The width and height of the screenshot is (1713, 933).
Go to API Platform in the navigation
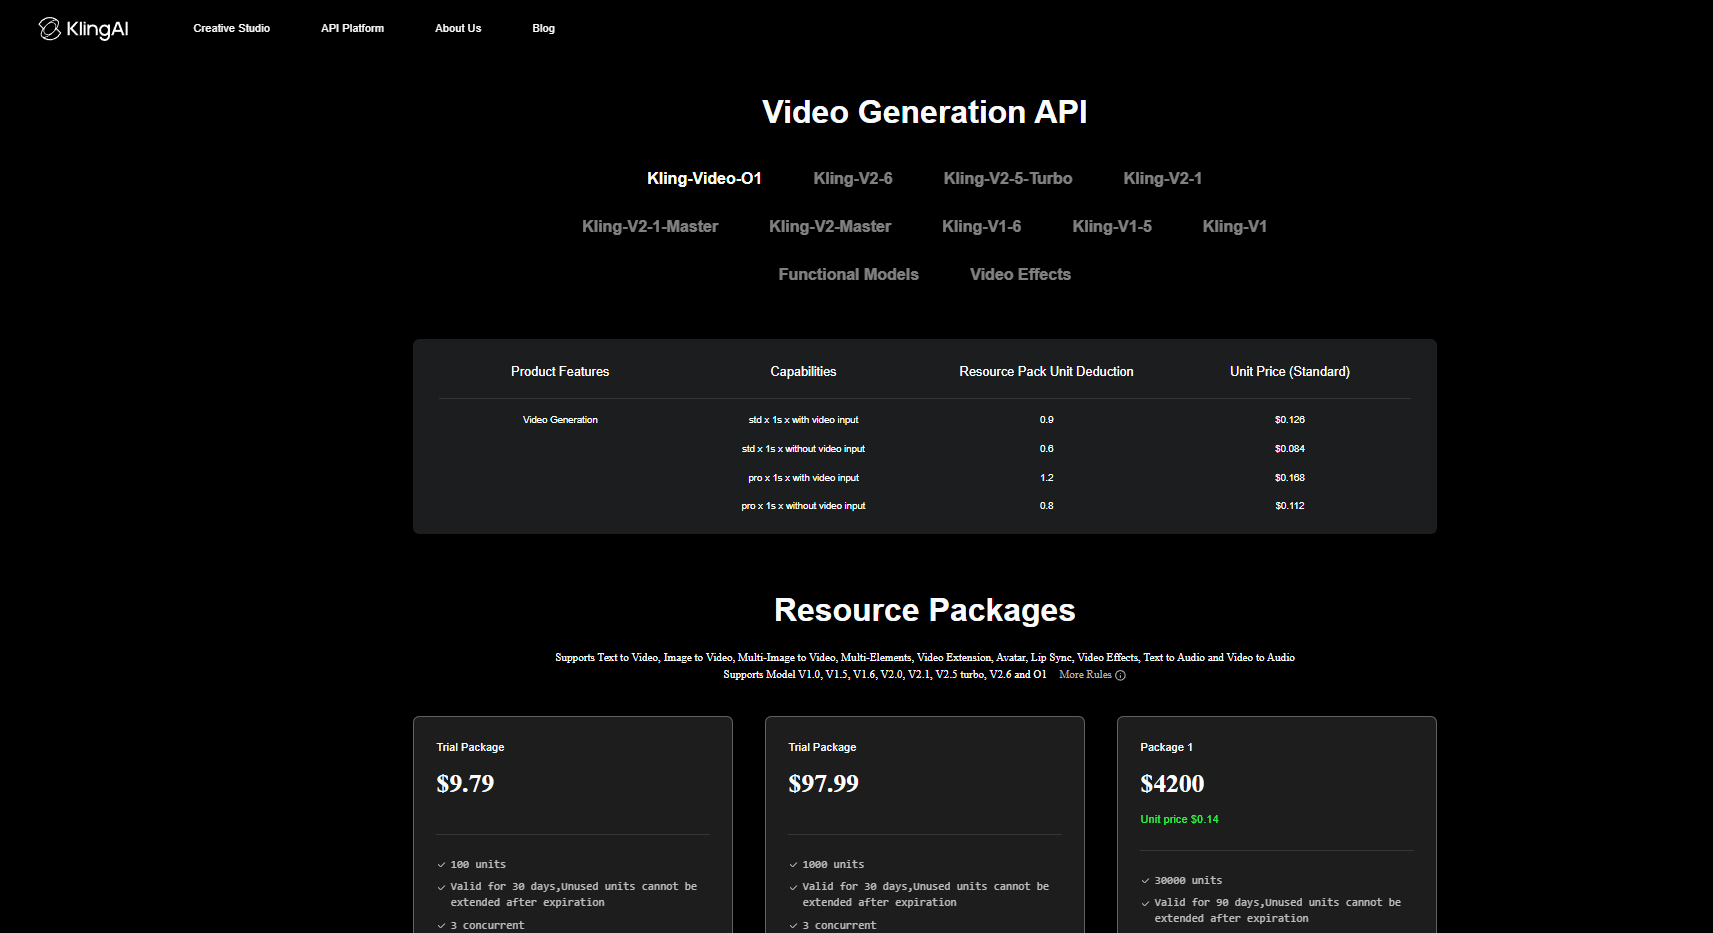tap(352, 28)
